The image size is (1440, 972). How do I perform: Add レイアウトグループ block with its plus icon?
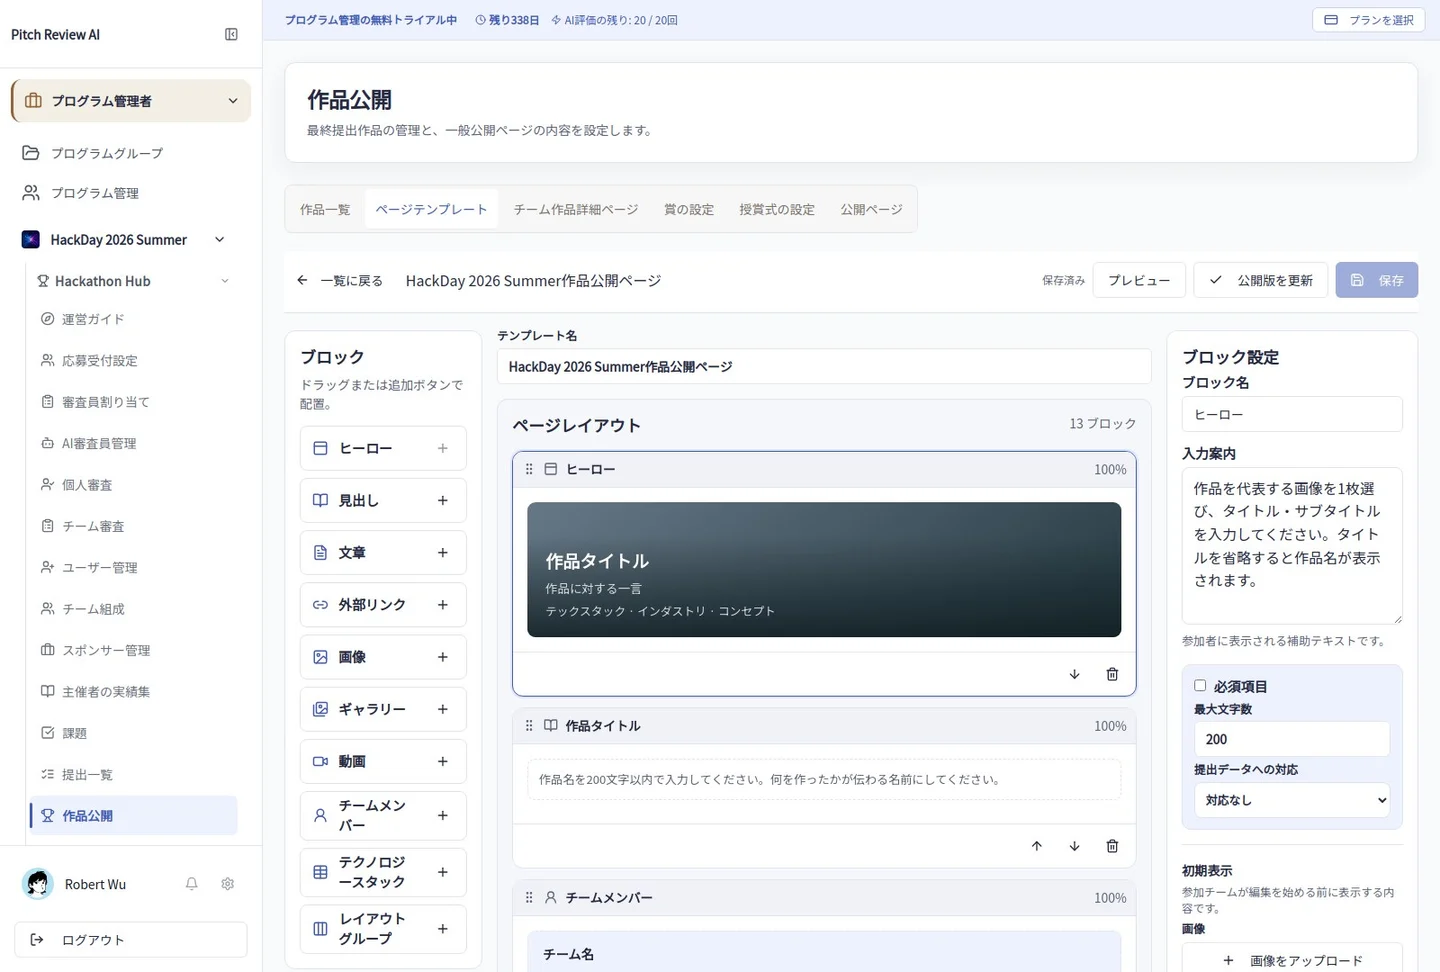click(443, 929)
